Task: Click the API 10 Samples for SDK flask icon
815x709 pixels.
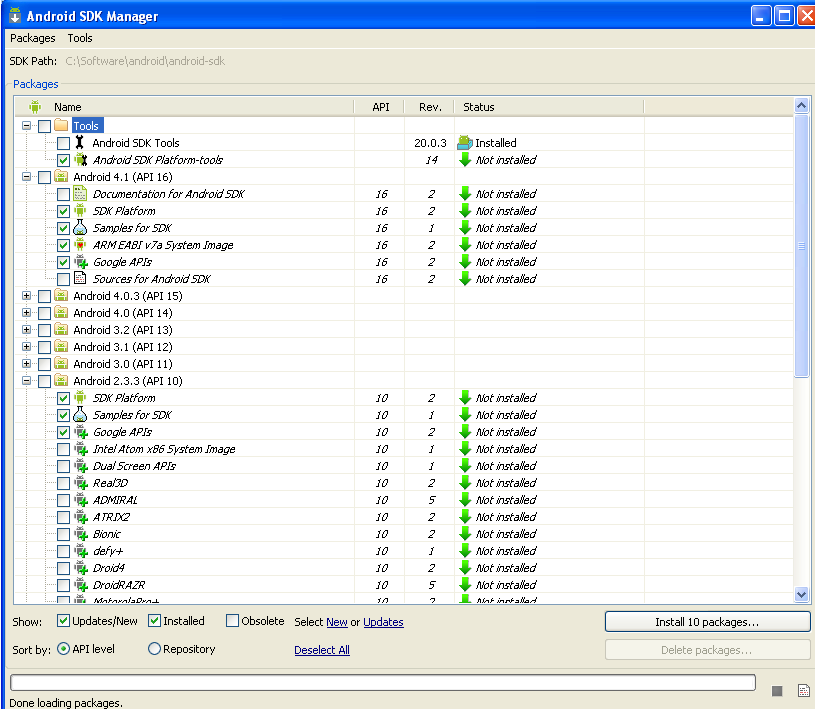Action: 80,415
